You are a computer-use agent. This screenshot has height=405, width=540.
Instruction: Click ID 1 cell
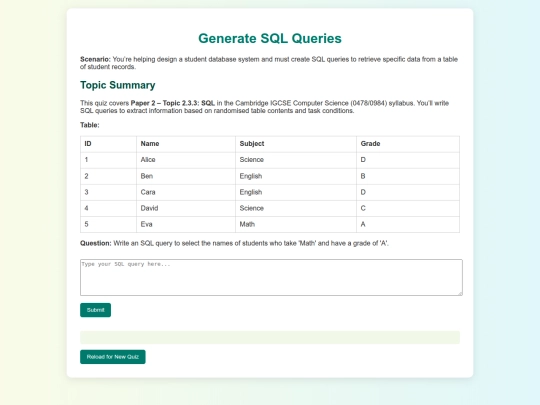(108, 160)
